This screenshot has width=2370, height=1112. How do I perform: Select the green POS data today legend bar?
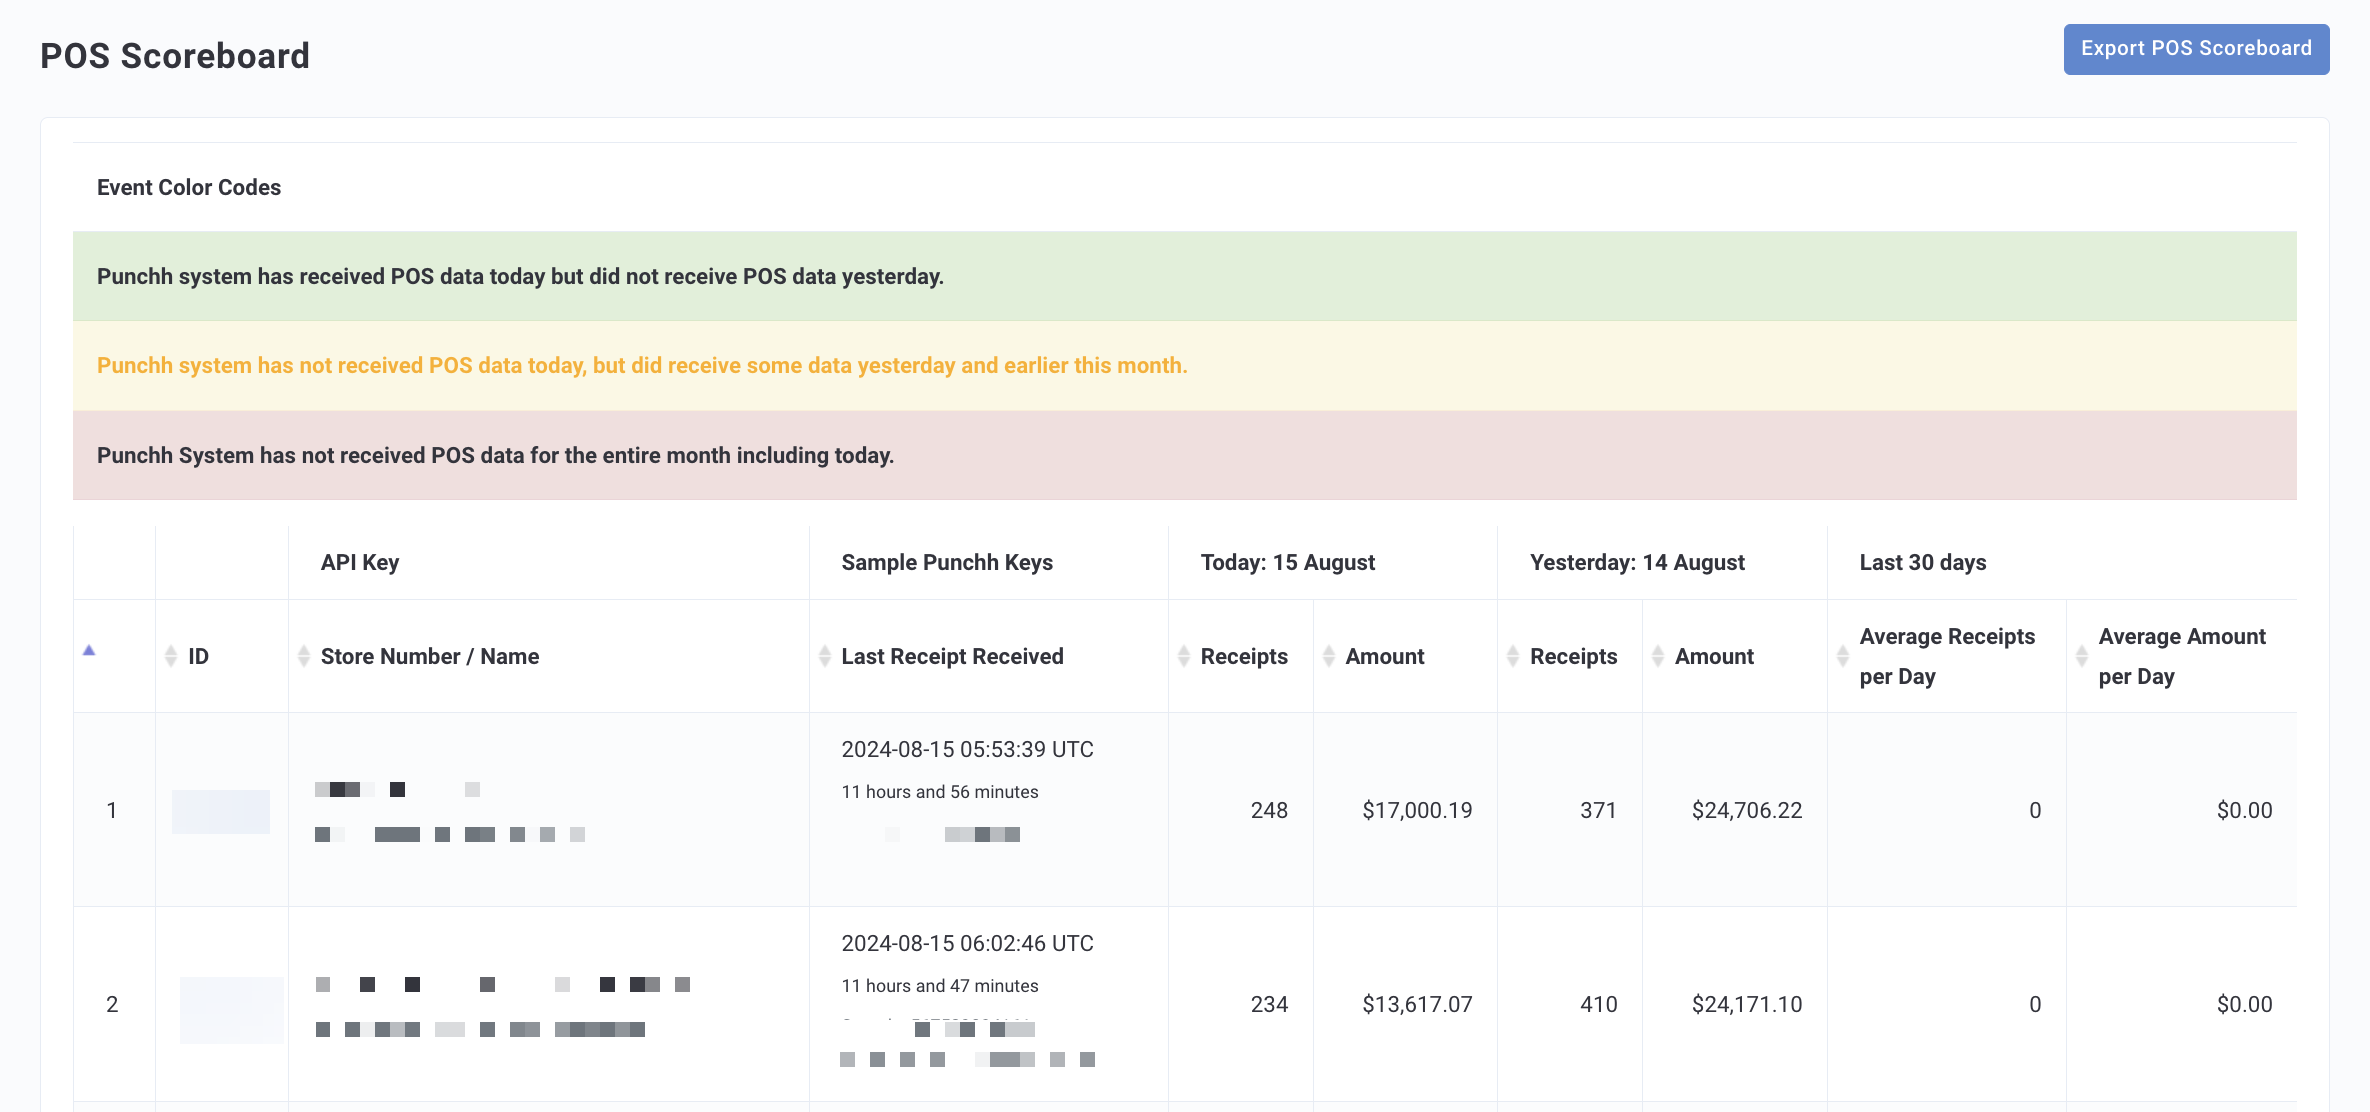(x=1185, y=276)
